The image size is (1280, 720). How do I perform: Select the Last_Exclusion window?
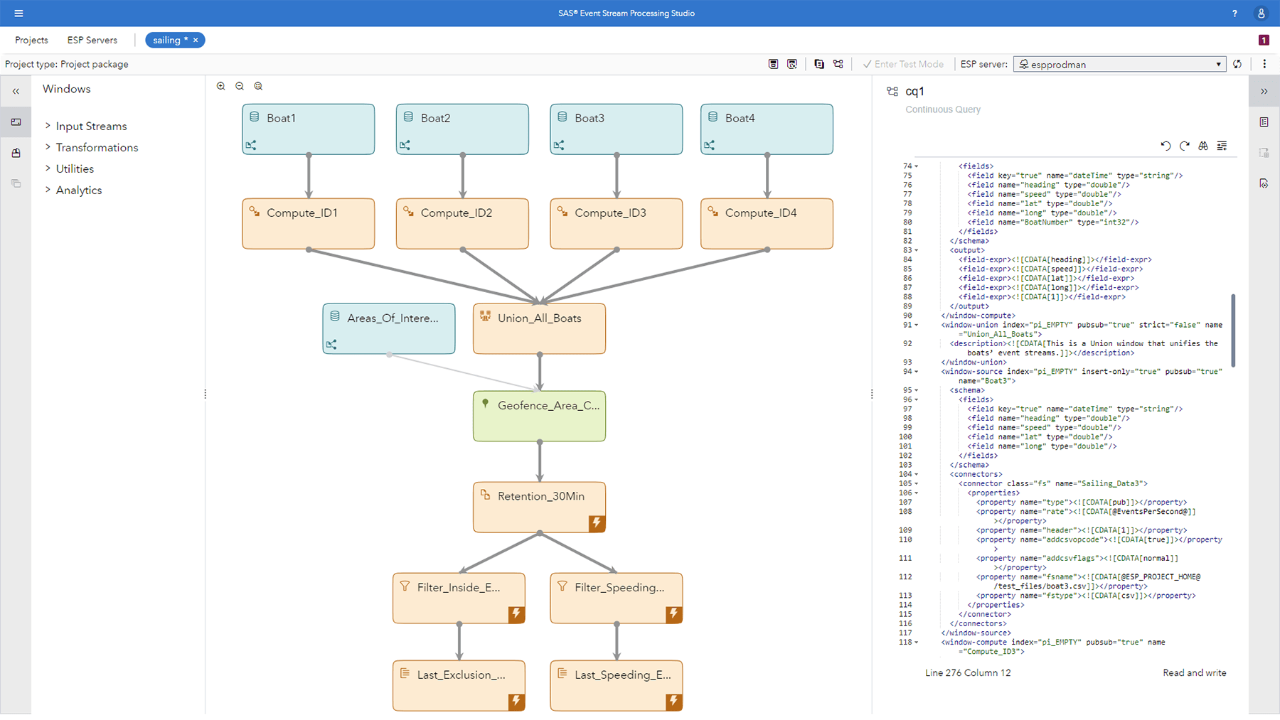coord(459,685)
